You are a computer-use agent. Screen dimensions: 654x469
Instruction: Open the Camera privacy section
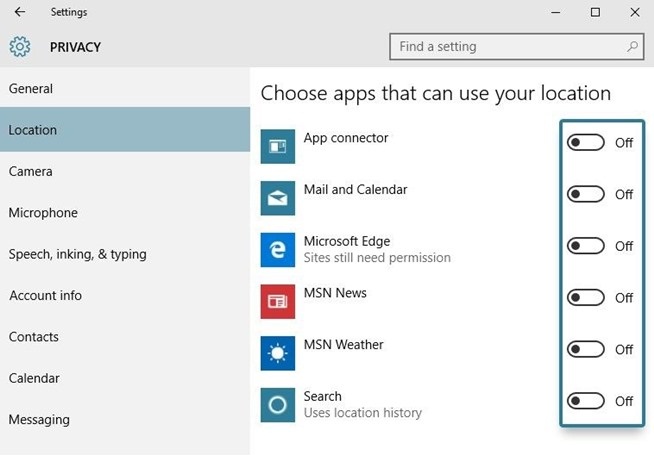tap(31, 171)
